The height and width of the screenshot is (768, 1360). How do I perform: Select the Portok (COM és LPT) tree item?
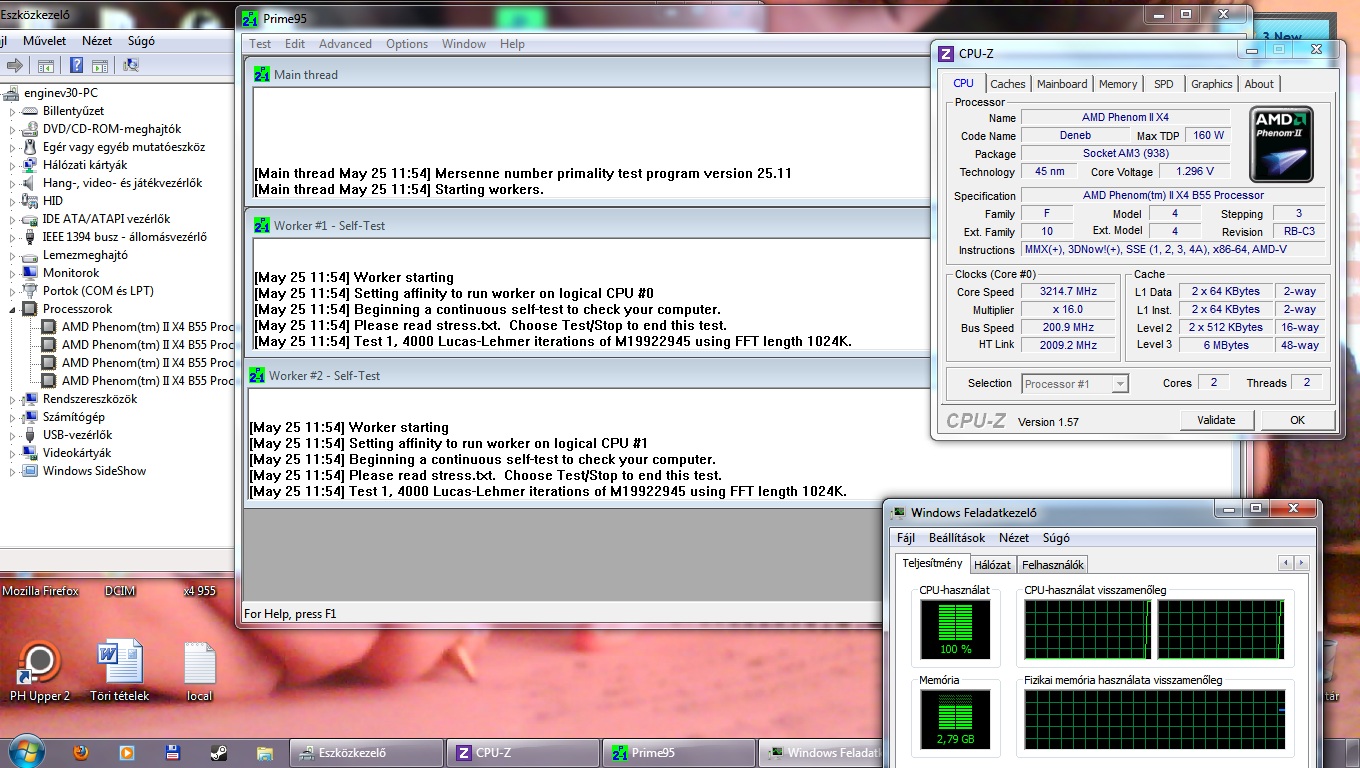(x=98, y=291)
